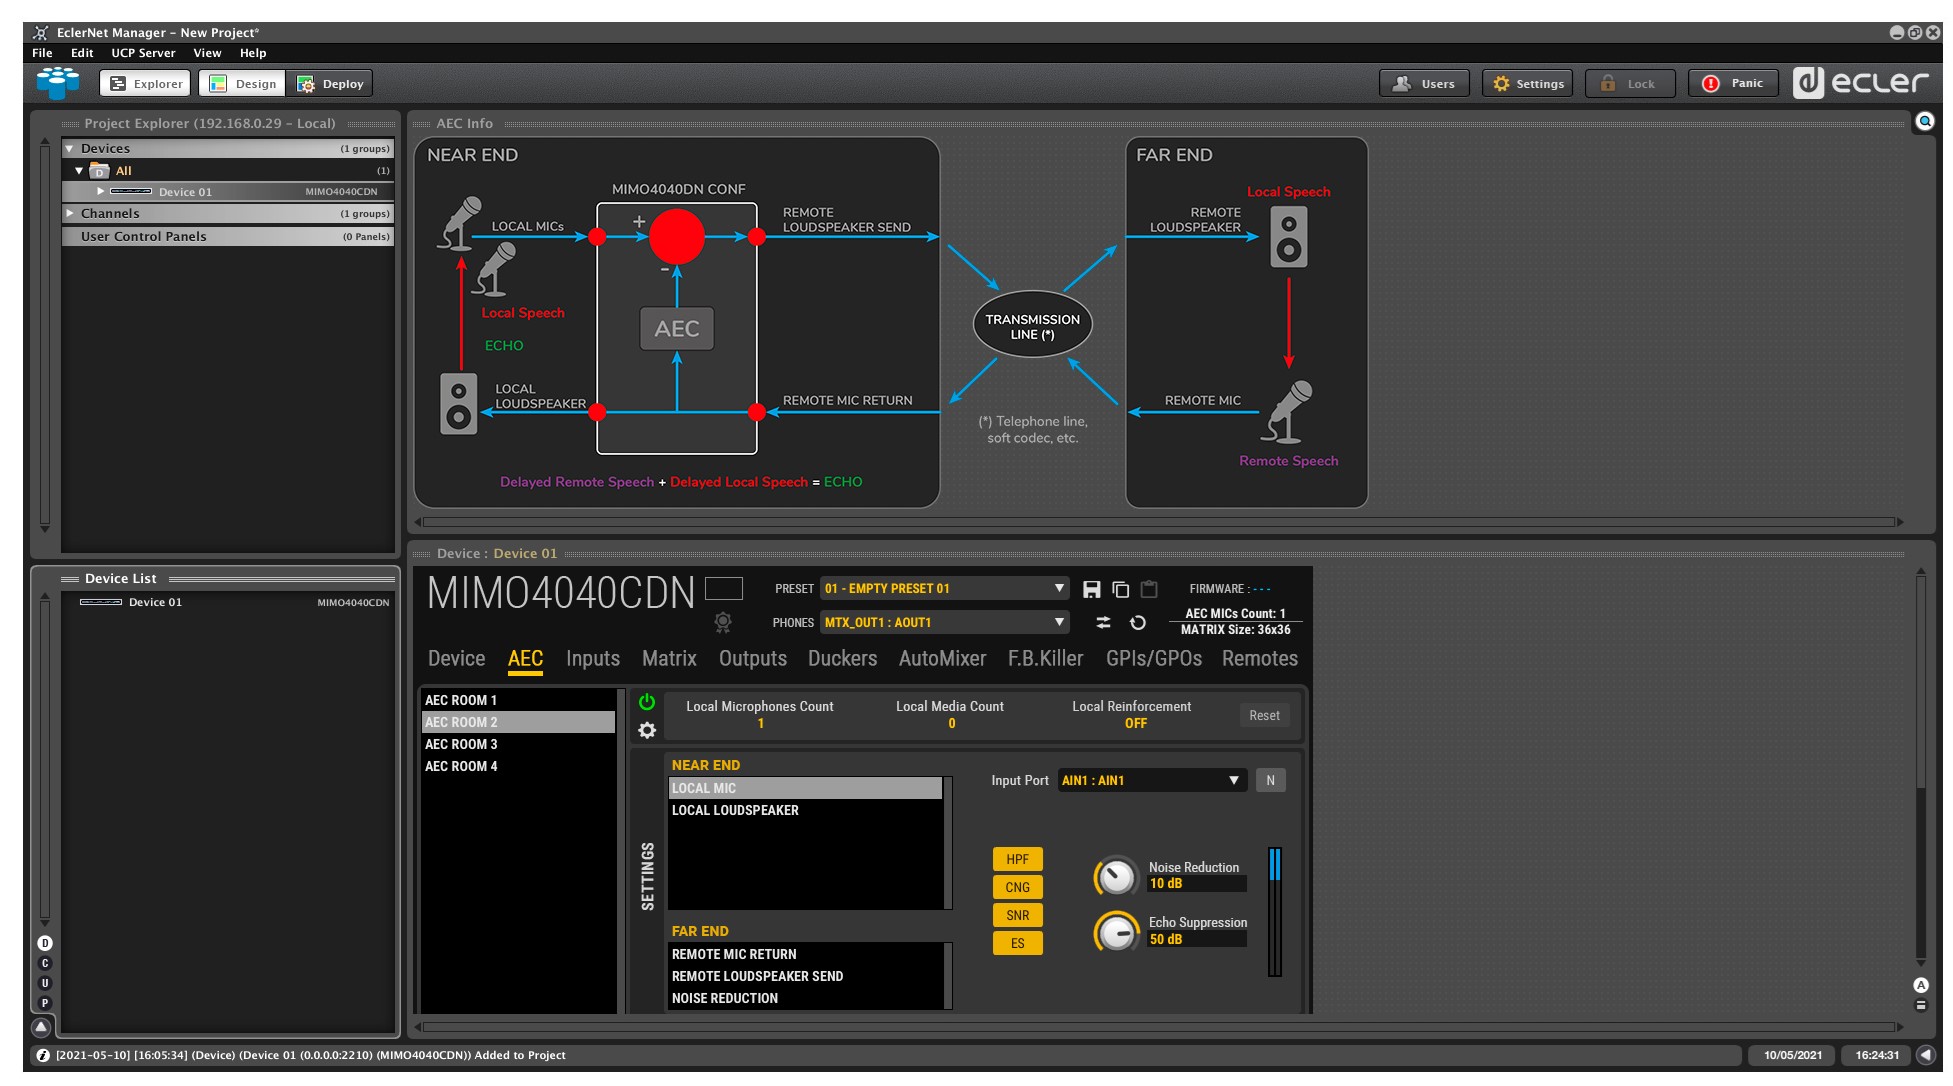Switch to the Inputs tab
The height and width of the screenshot is (1086, 1953).
[593, 659]
